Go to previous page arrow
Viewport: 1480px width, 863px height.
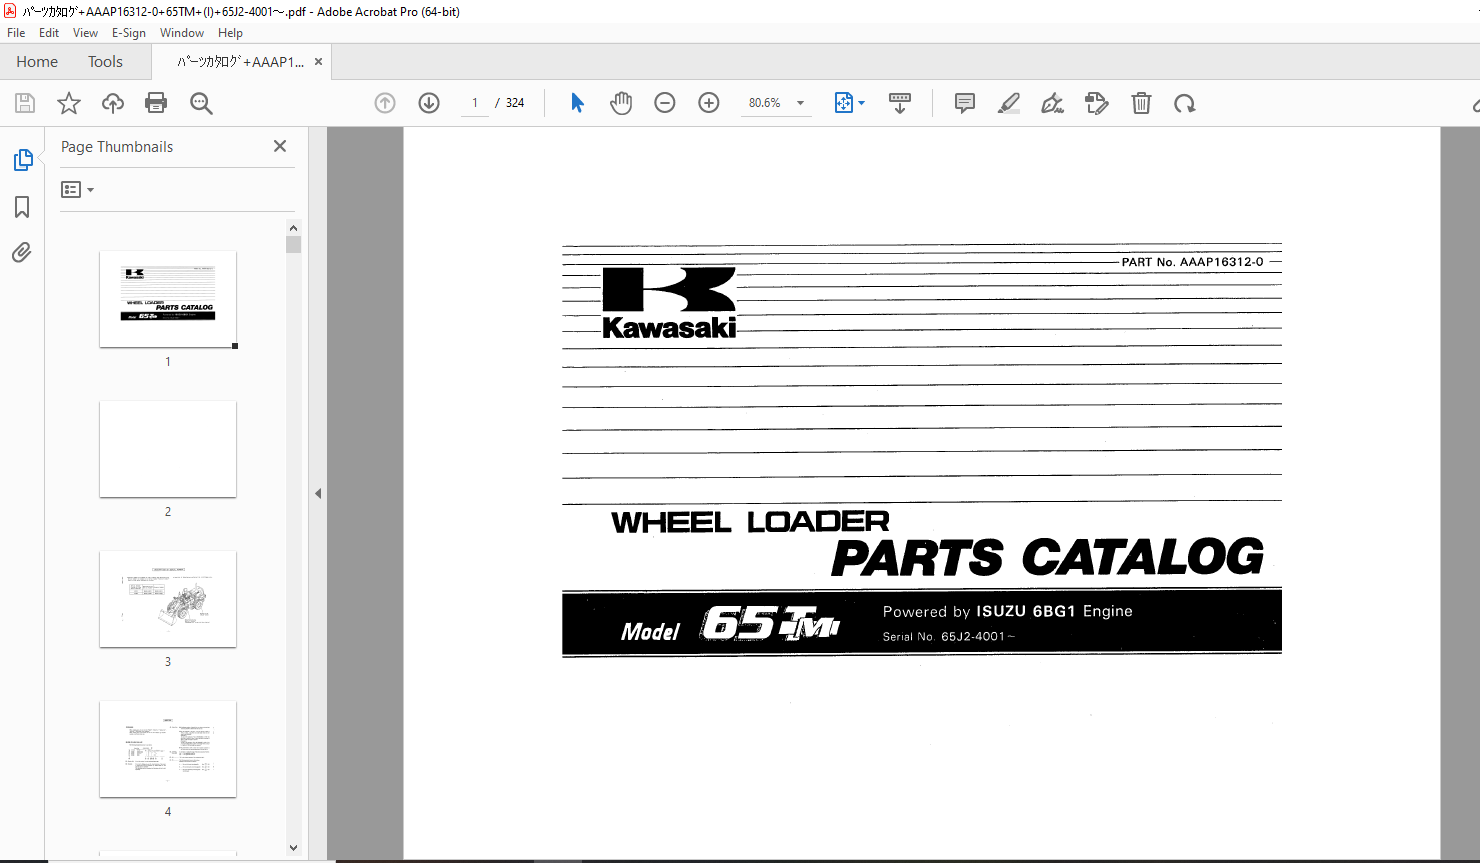[385, 103]
